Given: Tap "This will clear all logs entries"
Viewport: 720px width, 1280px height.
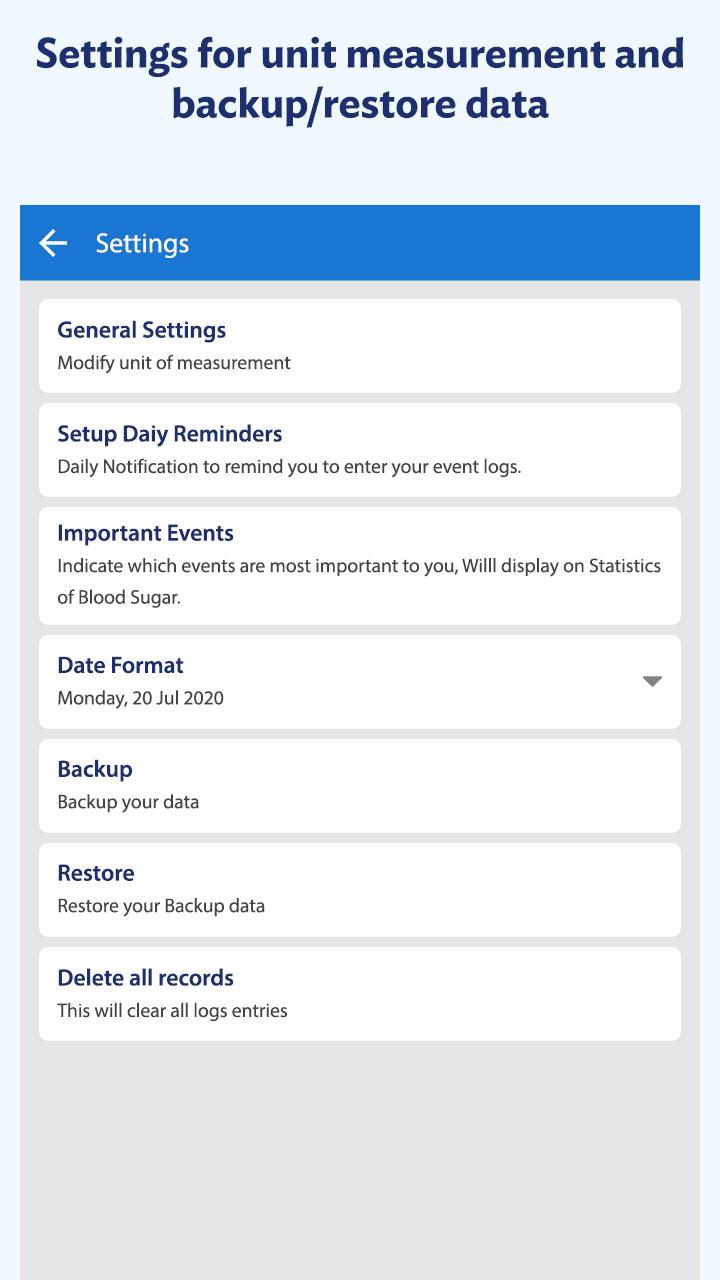Looking at the screenshot, I should click(172, 1011).
